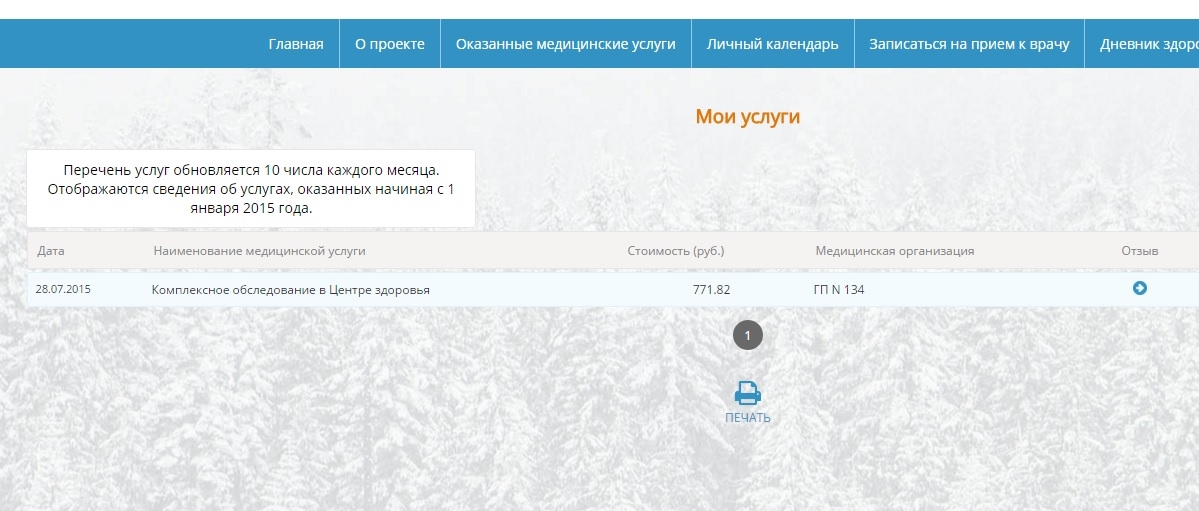This screenshot has width=1199, height=511.
Task: Click the Мои услуги heading
Action: pos(747,117)
